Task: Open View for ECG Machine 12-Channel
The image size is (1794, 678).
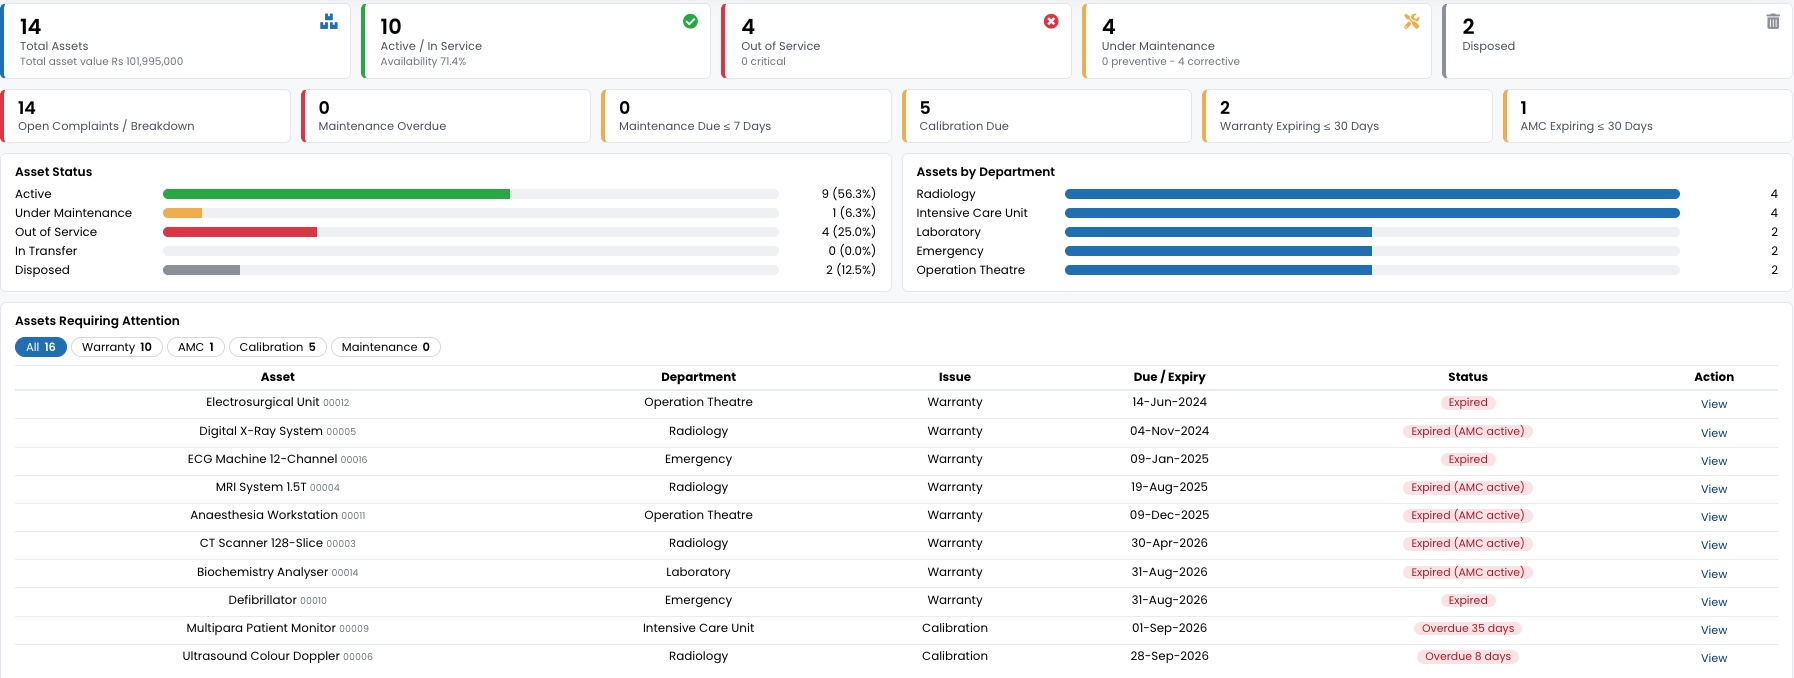Action: [x=1714, y=461]
